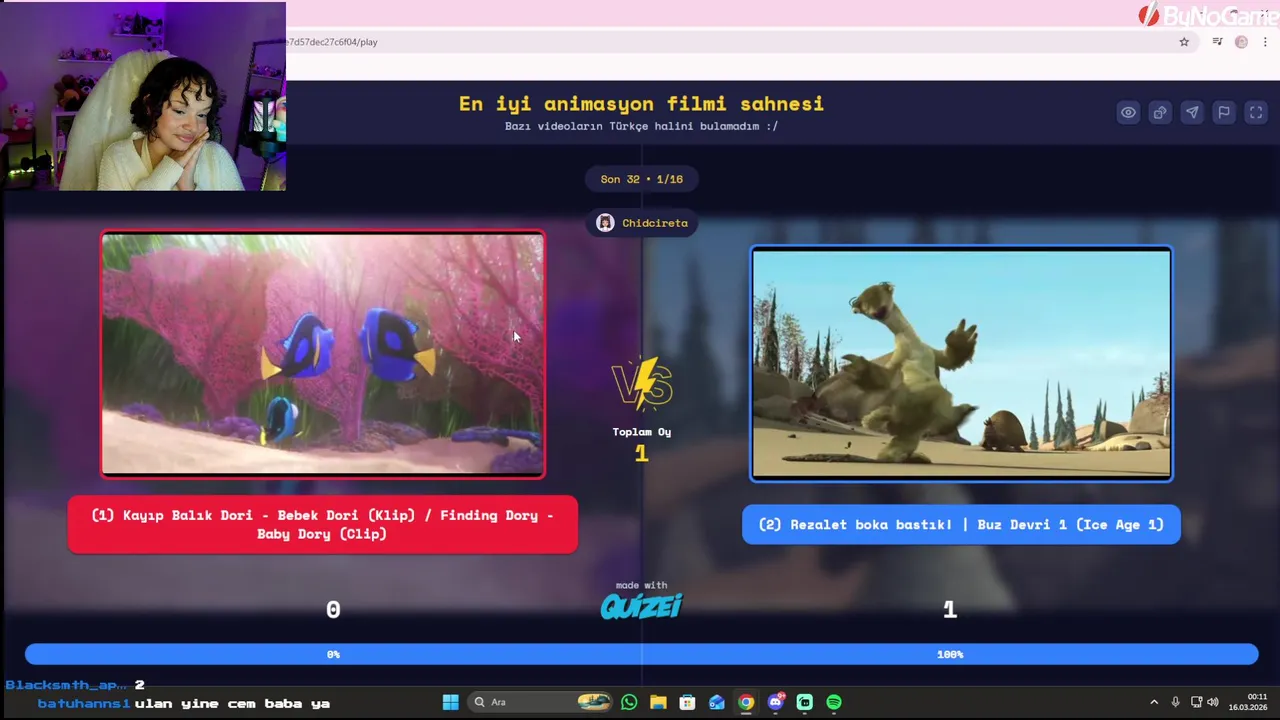Click the paper plane share icon
This screenshot has width=1280, height=720.
tap(1192, 113)
